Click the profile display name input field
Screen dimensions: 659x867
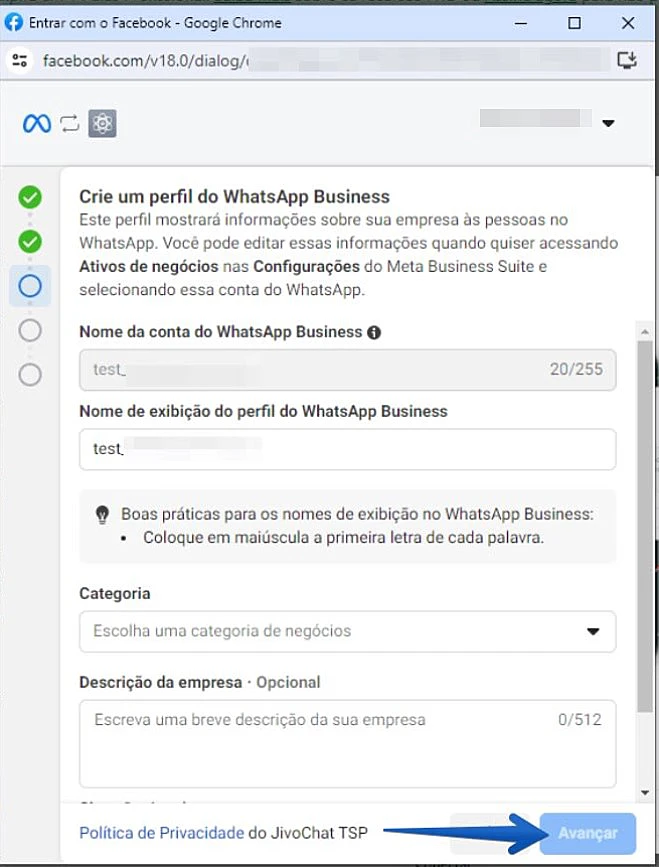pyautogui.click(x=348, y=449)
